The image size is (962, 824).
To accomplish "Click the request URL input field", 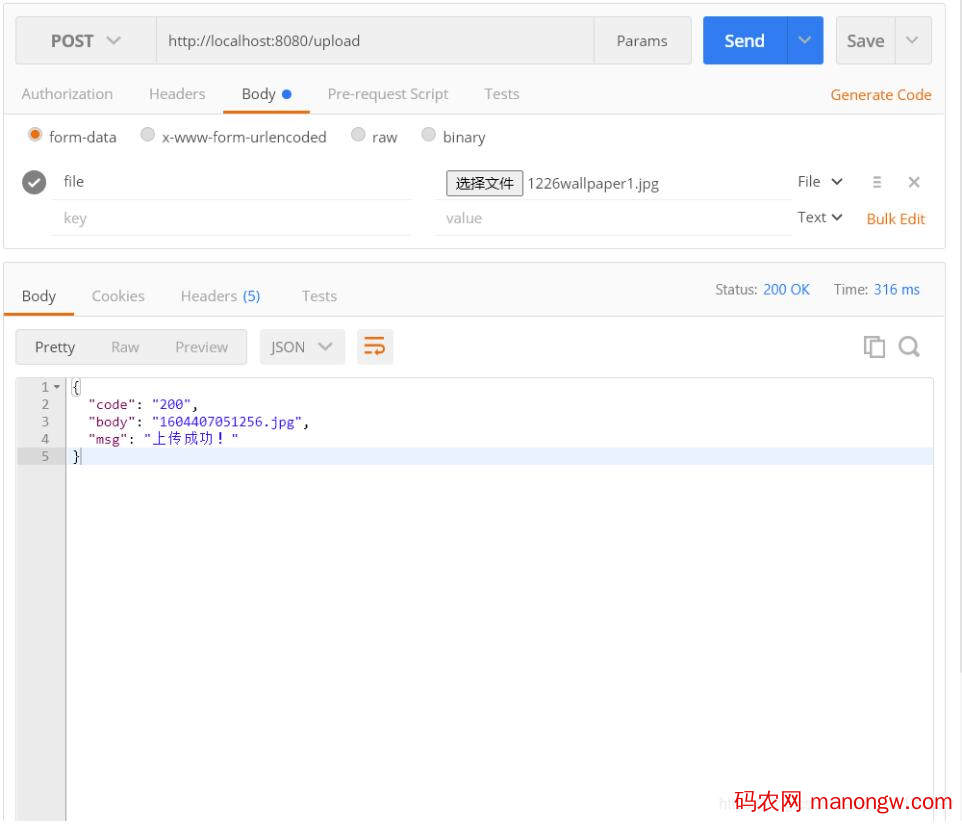I will pyautogui.click(x=375, y=41).
